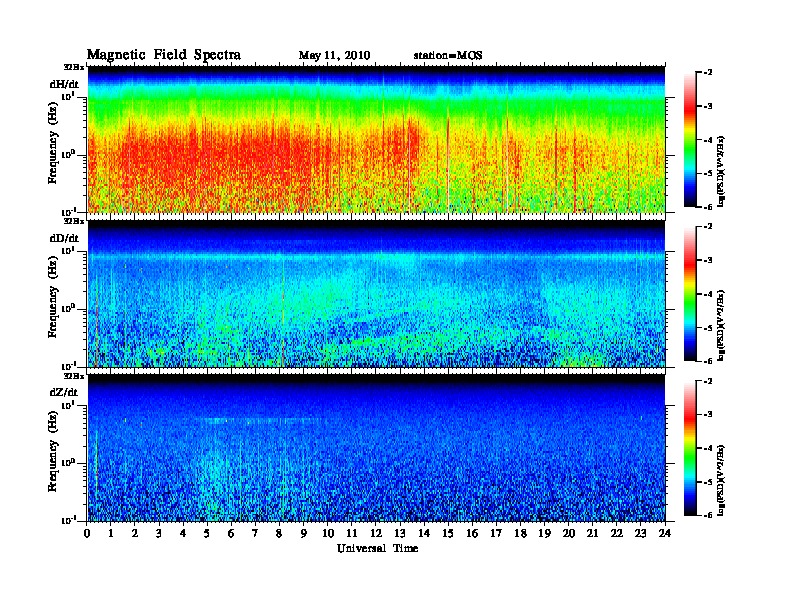This screenshot has width=792, height=612.
Task: Click the dH/dt panel label
Action: (64, 84)
